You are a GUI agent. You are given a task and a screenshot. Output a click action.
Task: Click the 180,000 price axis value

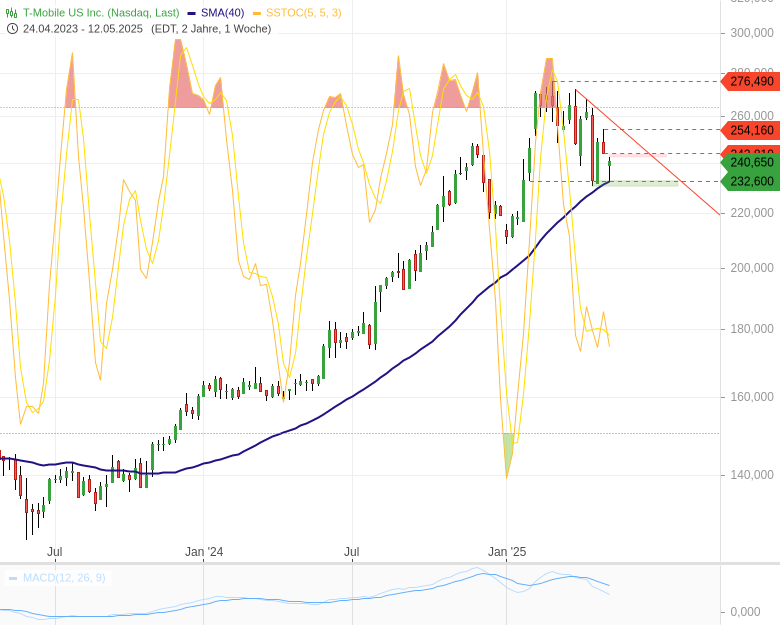pos(752,329)
